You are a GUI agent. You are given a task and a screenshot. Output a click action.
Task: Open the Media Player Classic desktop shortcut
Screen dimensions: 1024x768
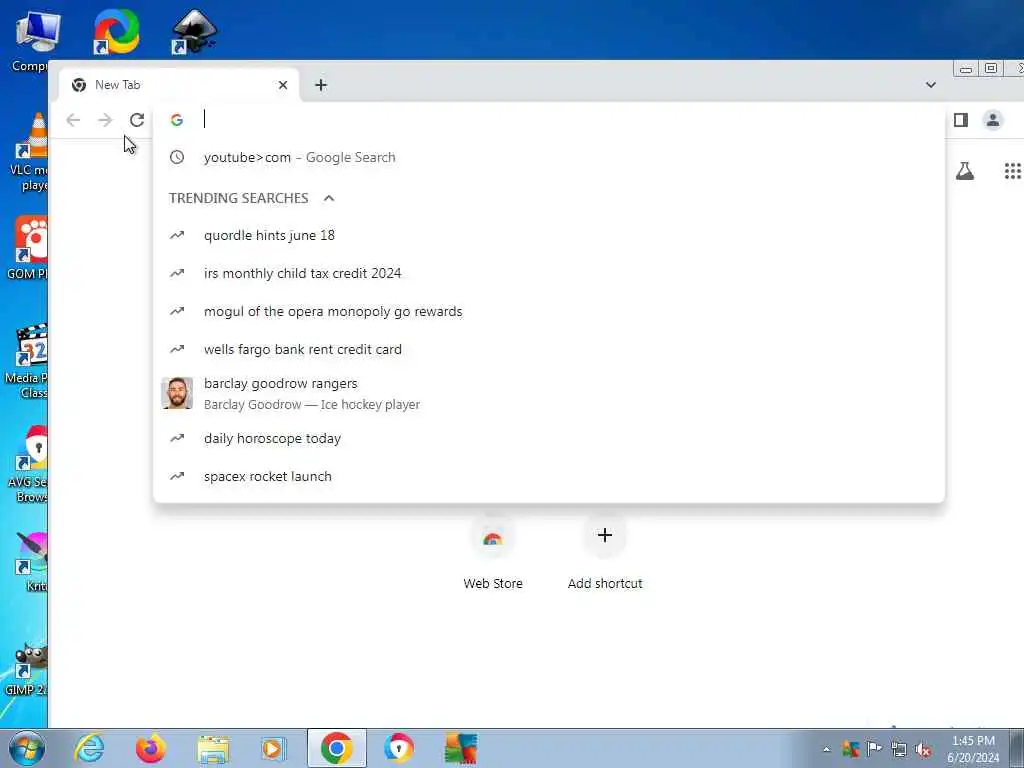[26, 360]
